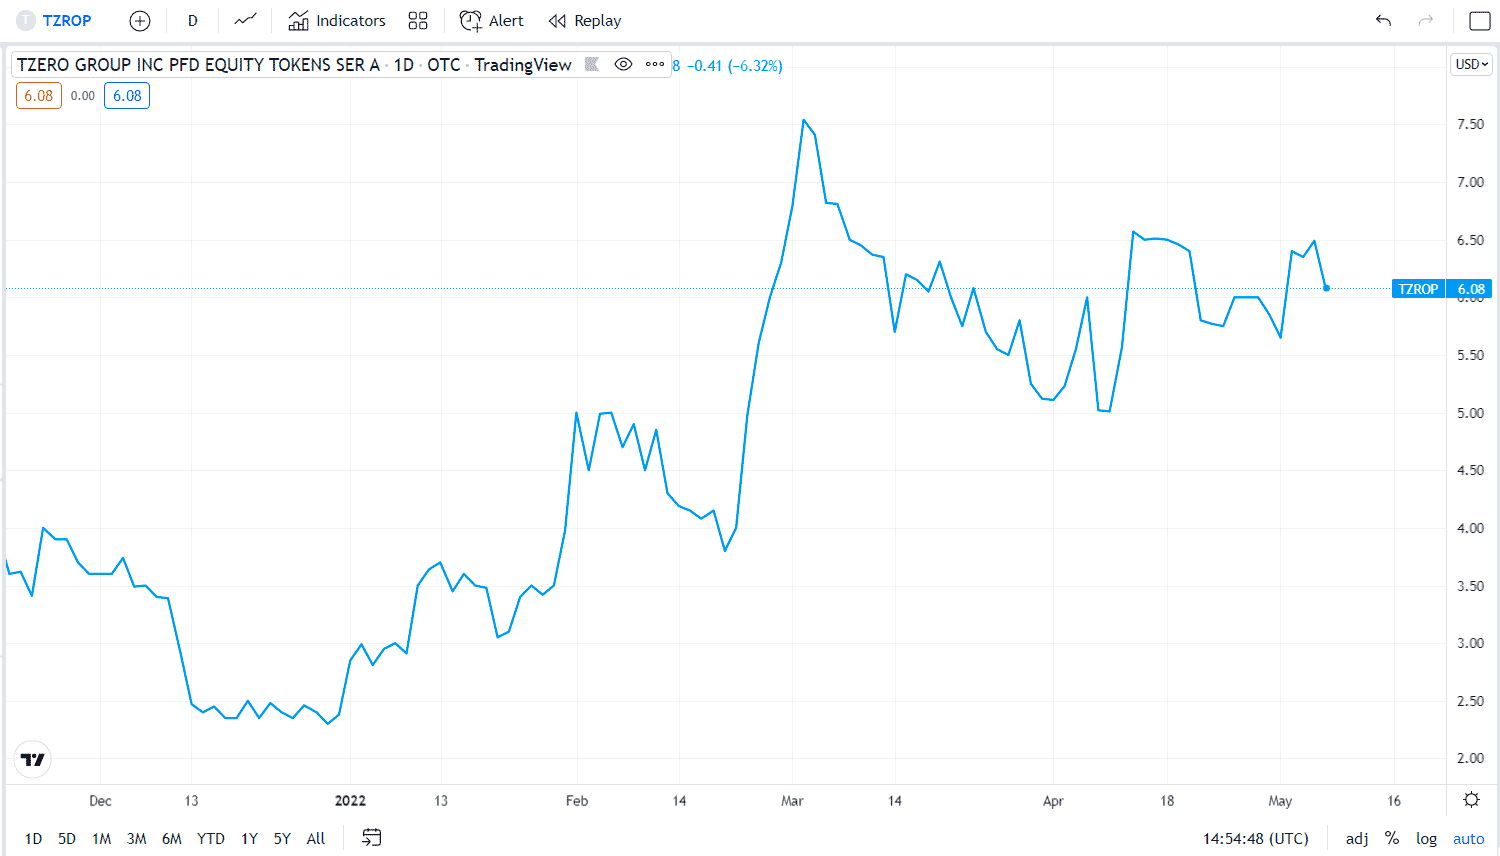Viewport: 1500px width, 856px height.
Task: Click the redo arrow
Action: (1426, 20)
